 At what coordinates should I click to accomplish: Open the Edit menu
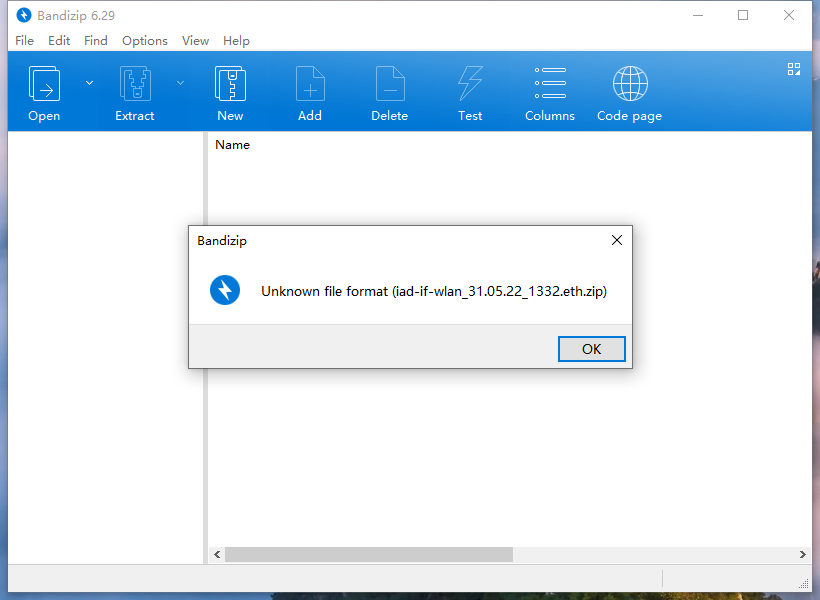point(59,41)
